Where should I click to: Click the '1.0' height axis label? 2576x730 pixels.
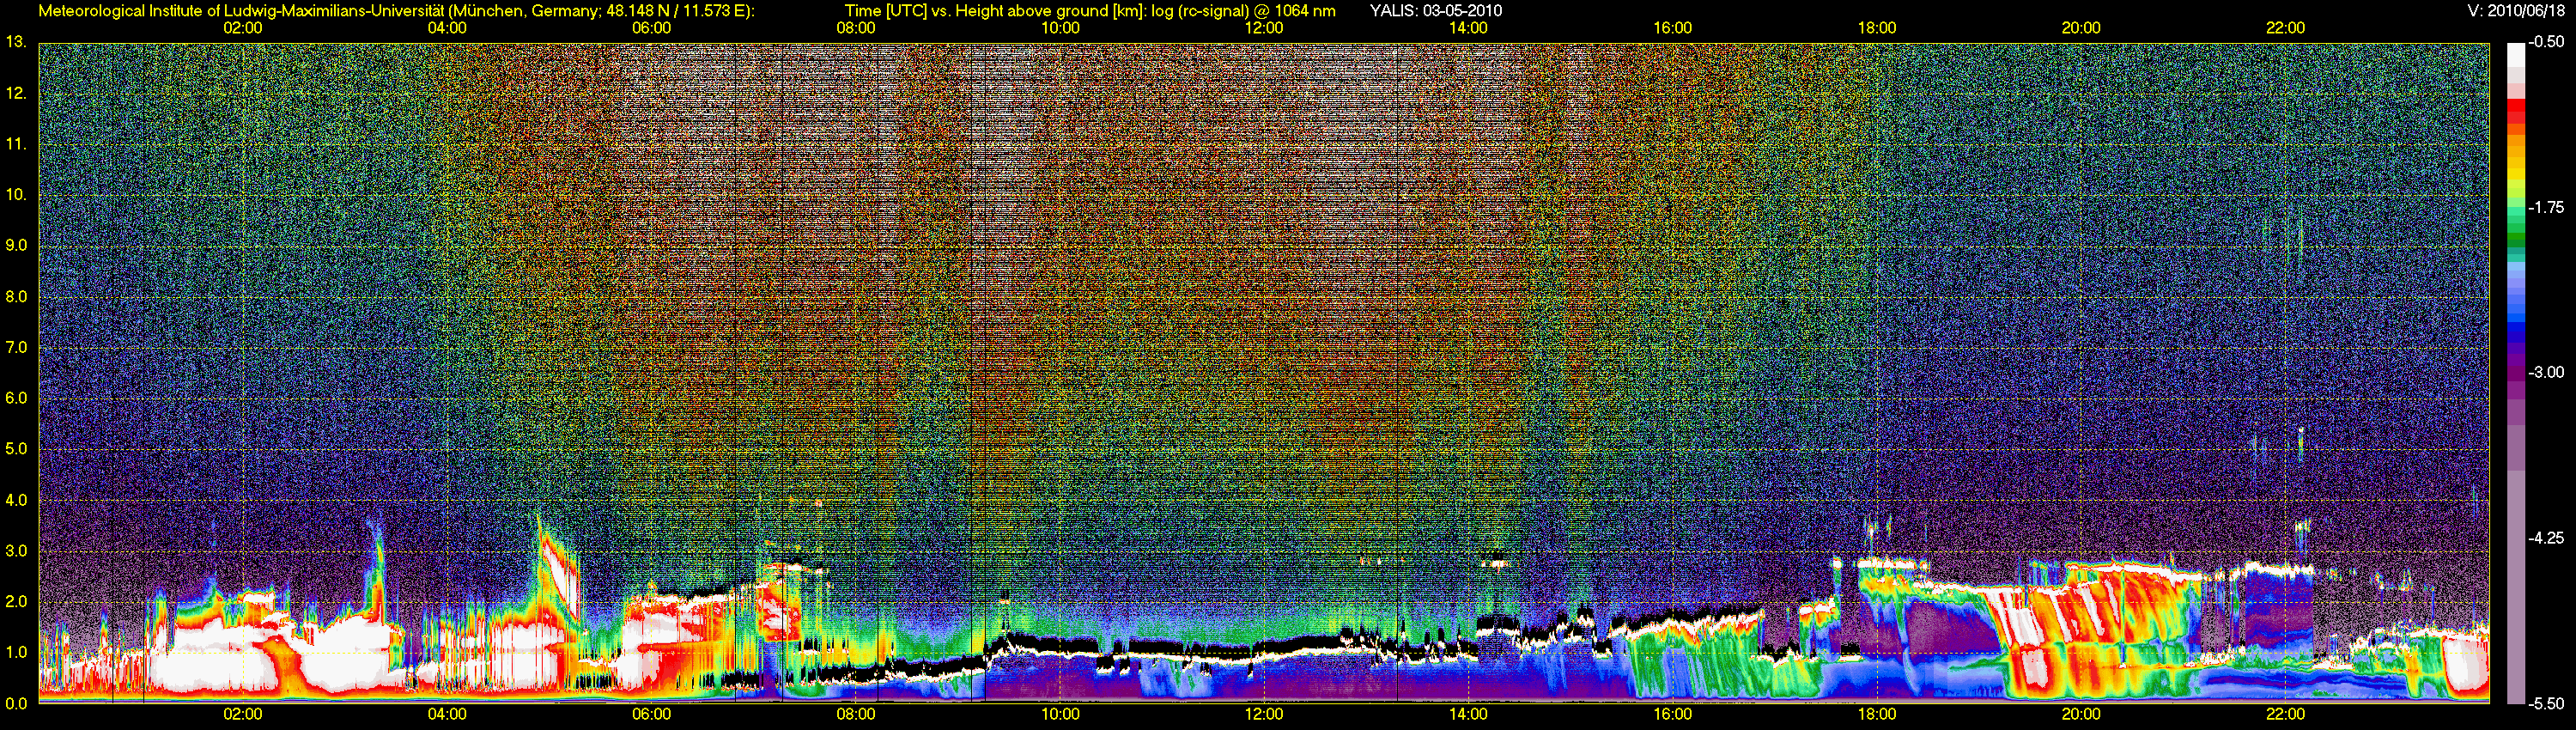[15, 653]
